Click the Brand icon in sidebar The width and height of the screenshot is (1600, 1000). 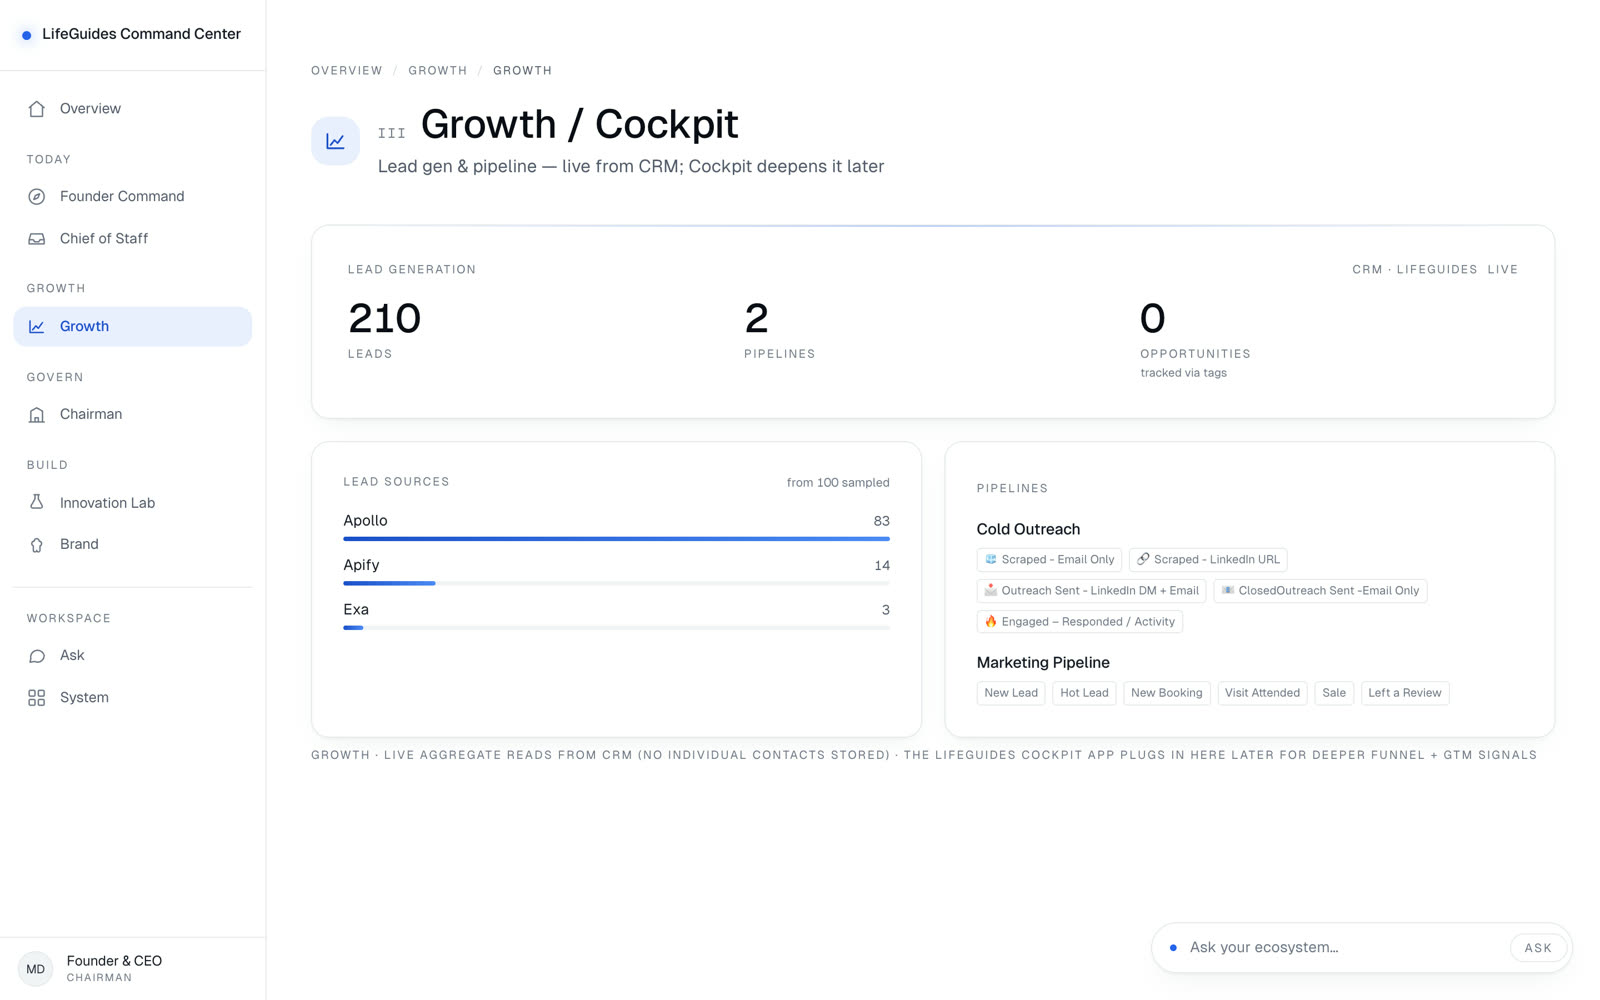37,545
